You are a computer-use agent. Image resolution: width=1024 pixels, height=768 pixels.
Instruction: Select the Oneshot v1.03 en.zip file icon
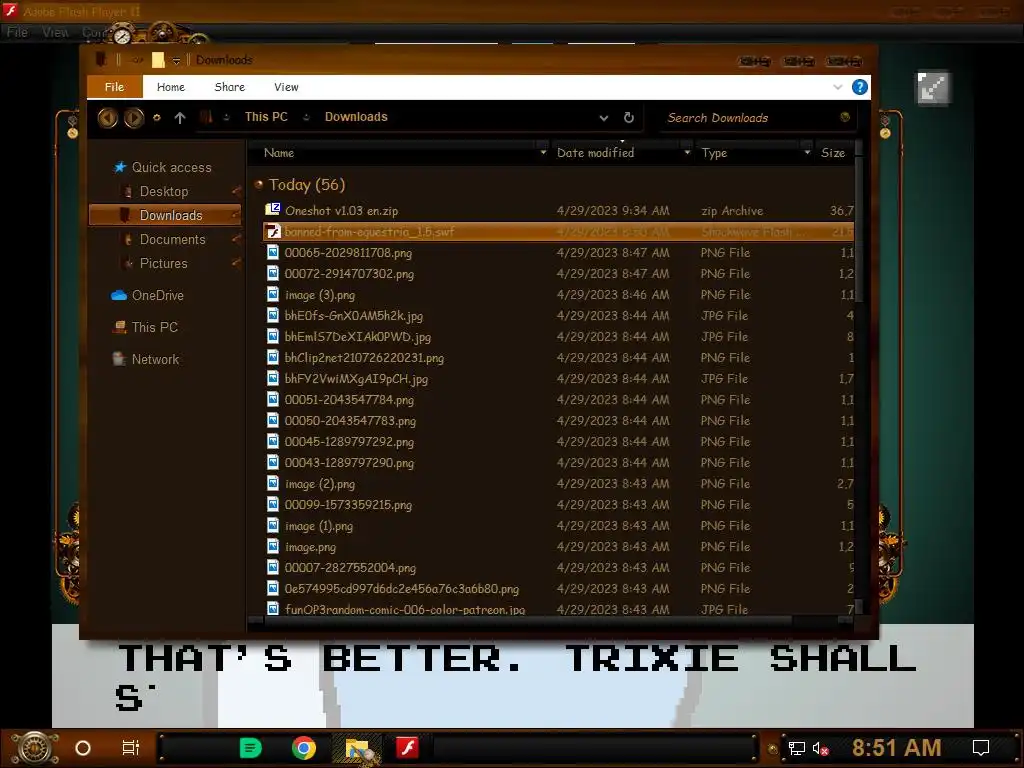pos(272,210)
